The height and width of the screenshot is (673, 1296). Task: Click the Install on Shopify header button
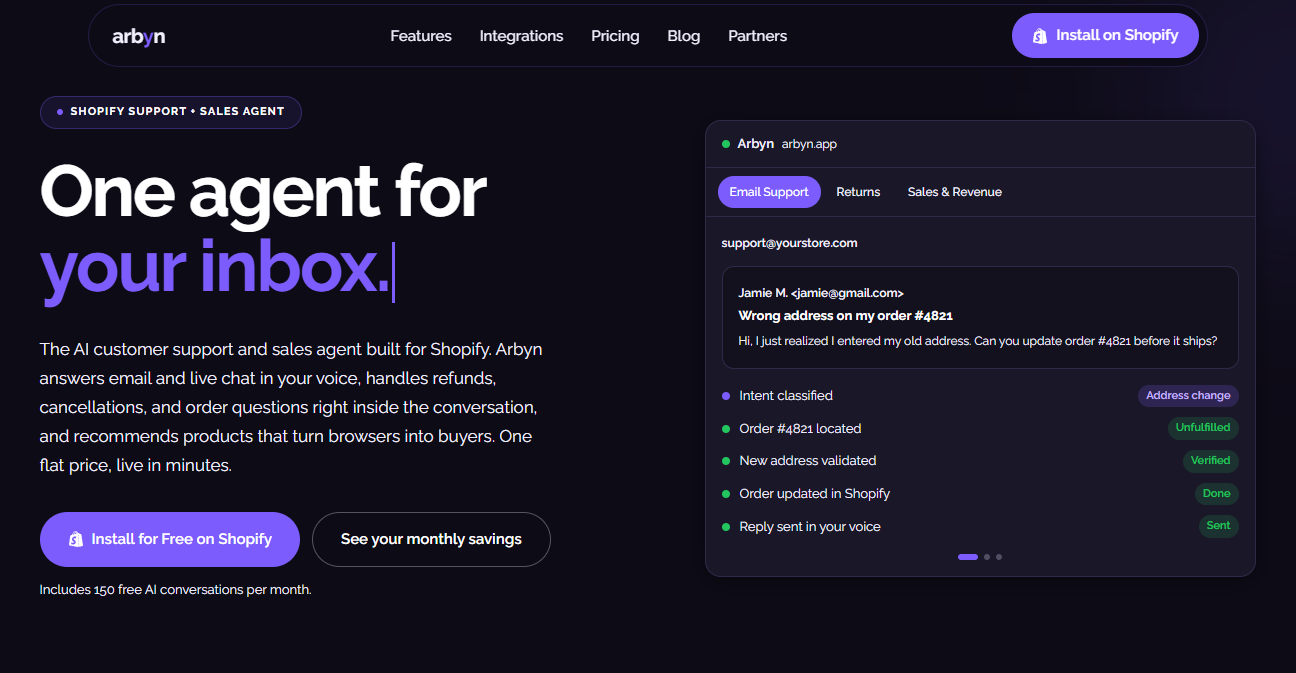(x=1105, y=35)
